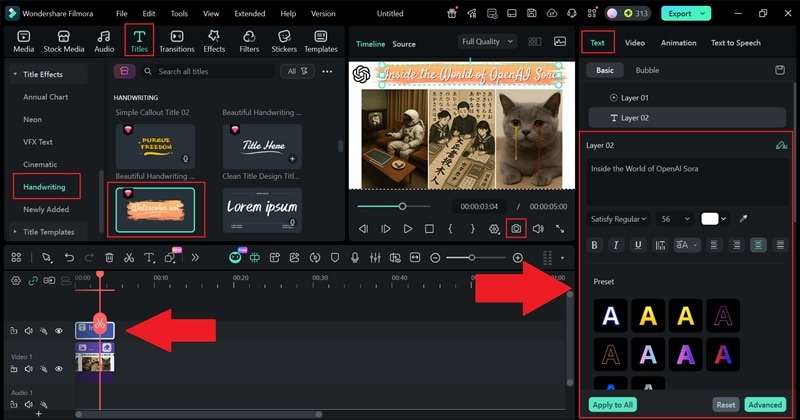Click the white text color swatch
The image size is (800, 420).
point(710,219)
